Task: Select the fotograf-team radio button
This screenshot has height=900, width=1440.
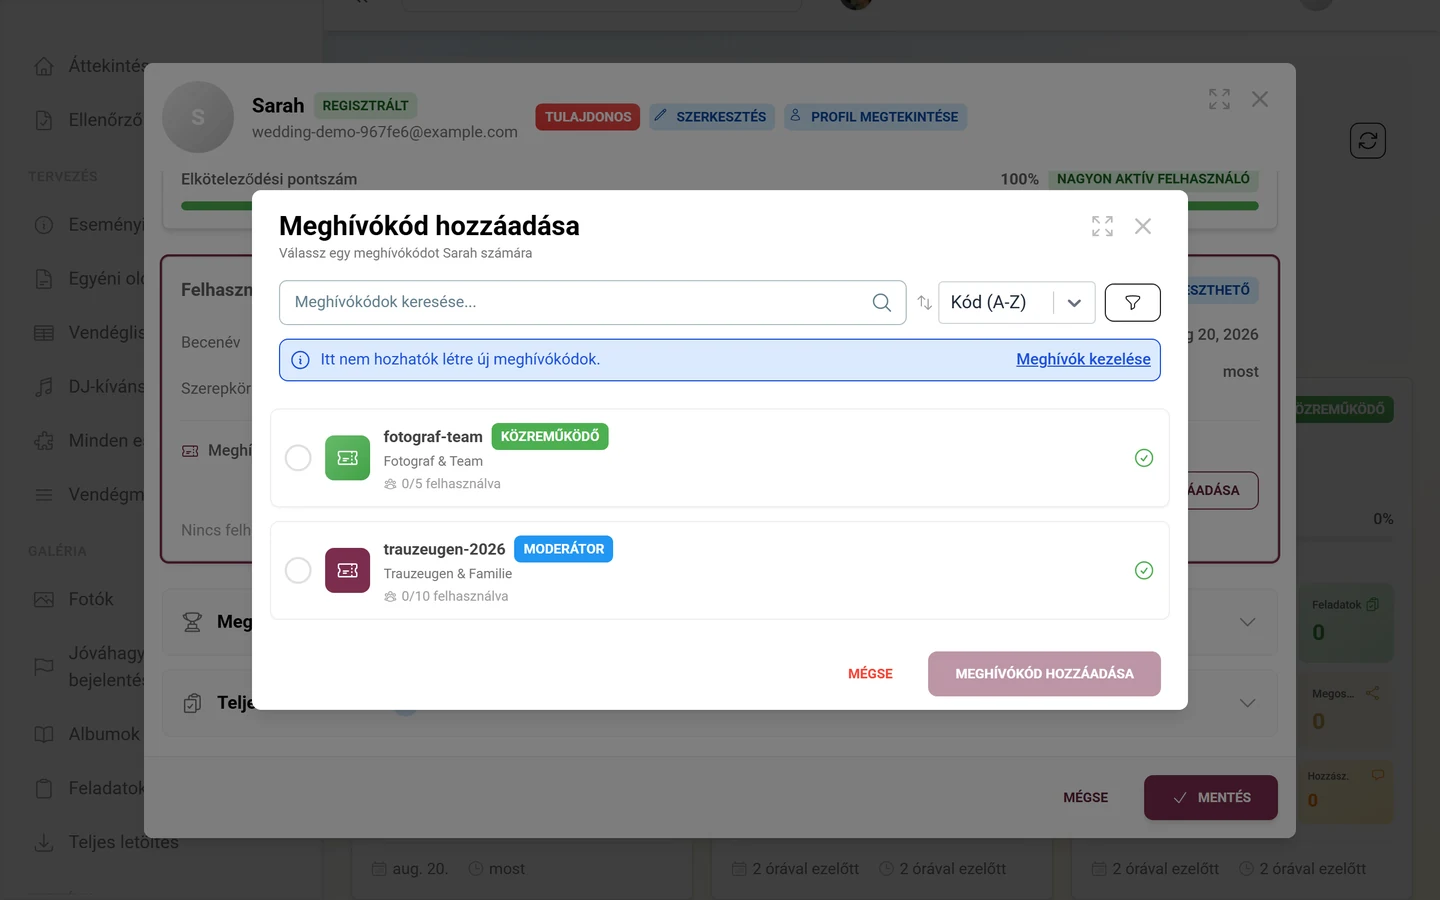Action: point(298,458)
